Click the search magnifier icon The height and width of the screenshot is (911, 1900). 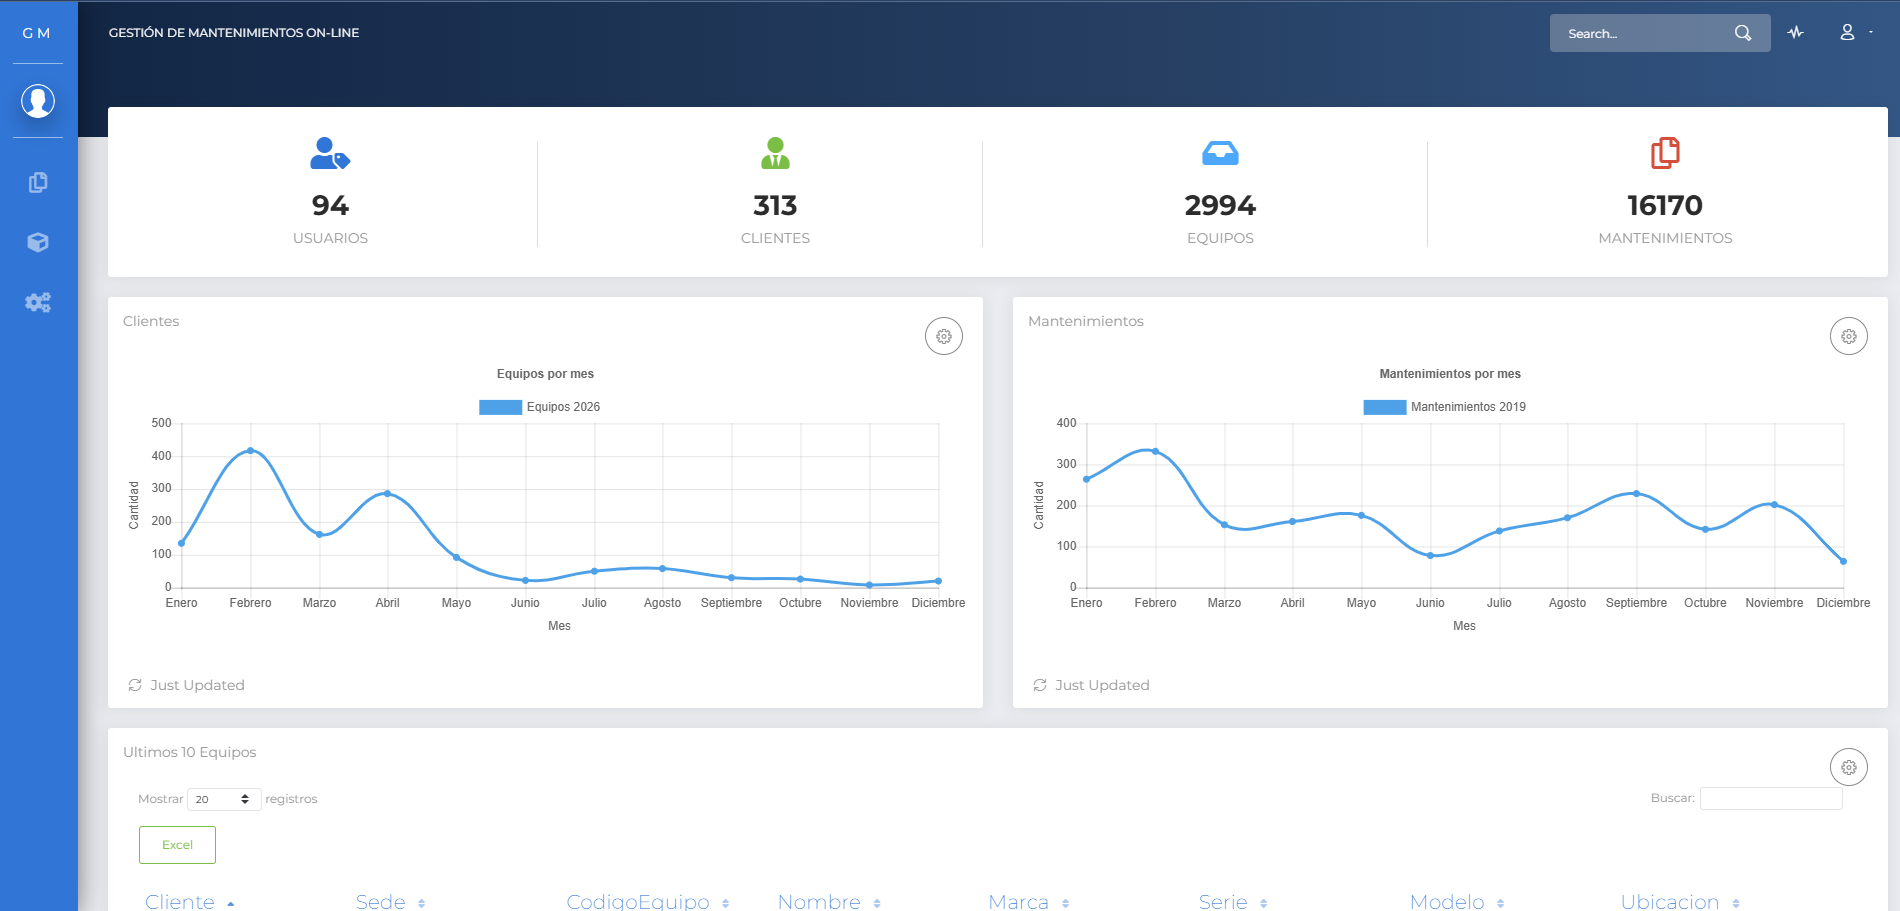[x=1743, y=33]
